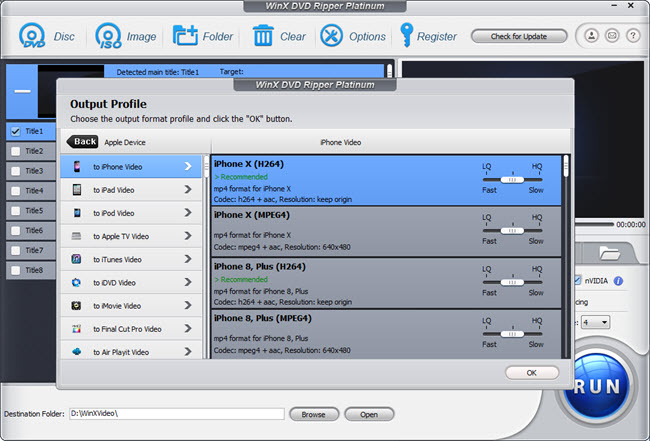The height and width of the screenshot is (441, 650).
Task: Check the Title8 checkbox
Action: [x=15, y=271]
